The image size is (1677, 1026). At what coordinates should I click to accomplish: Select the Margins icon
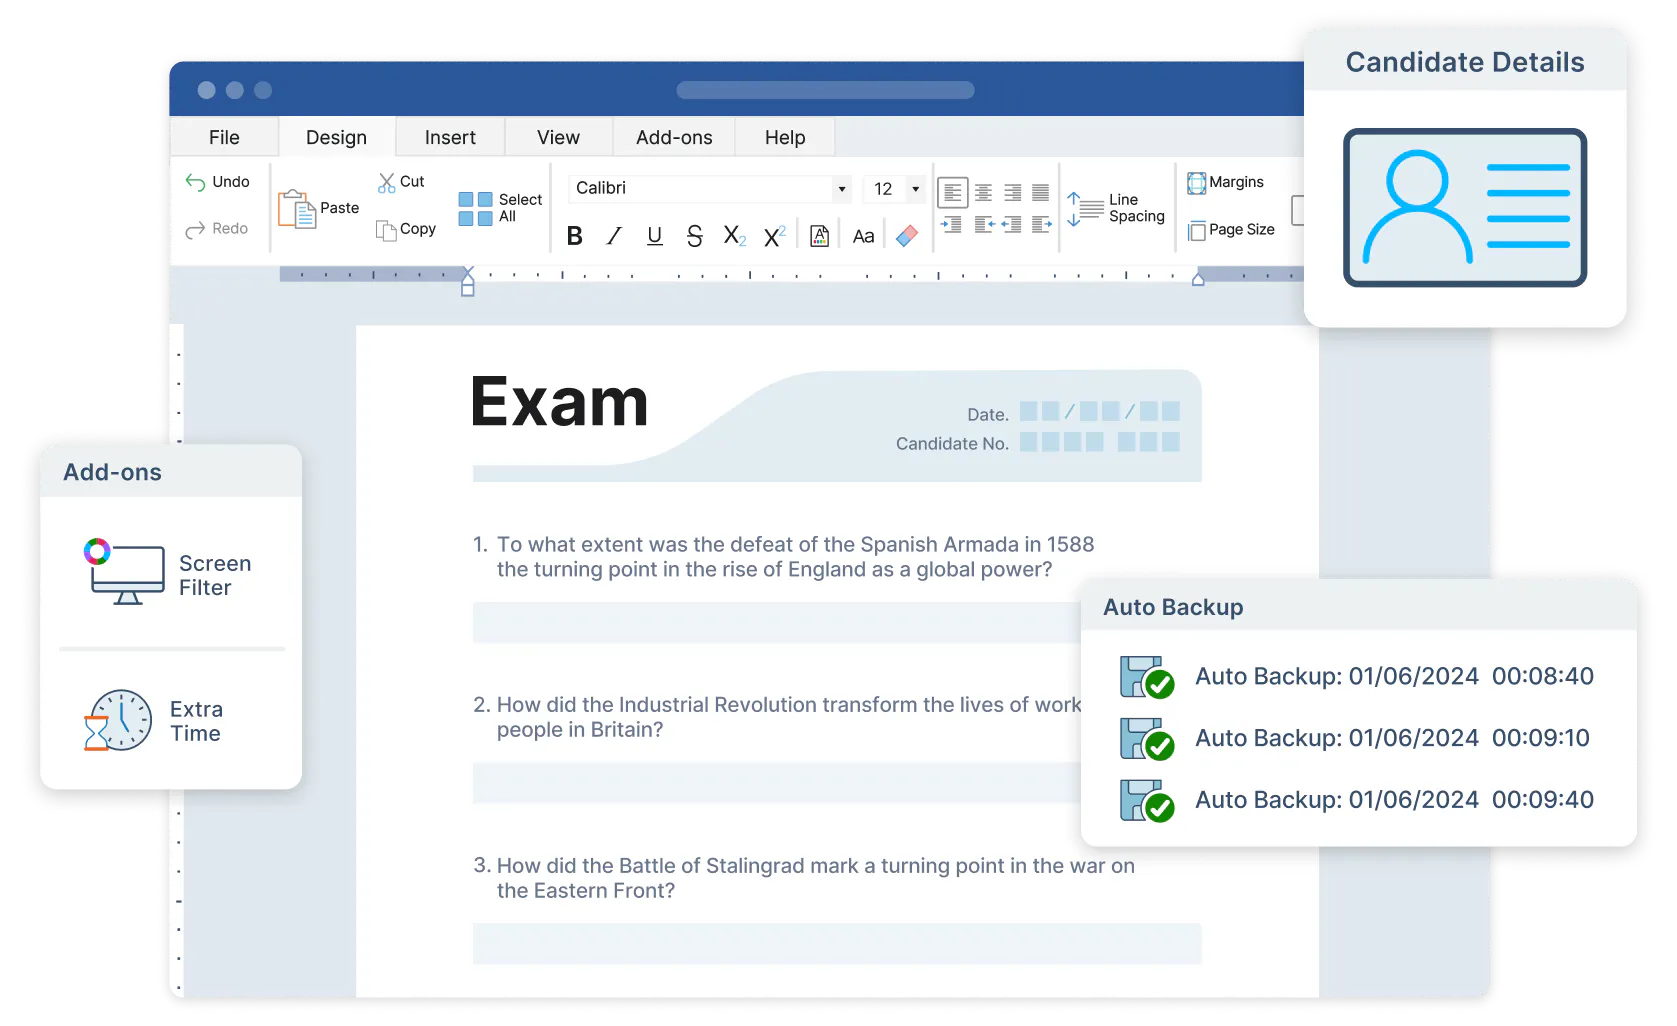(x=1198, y=182)
